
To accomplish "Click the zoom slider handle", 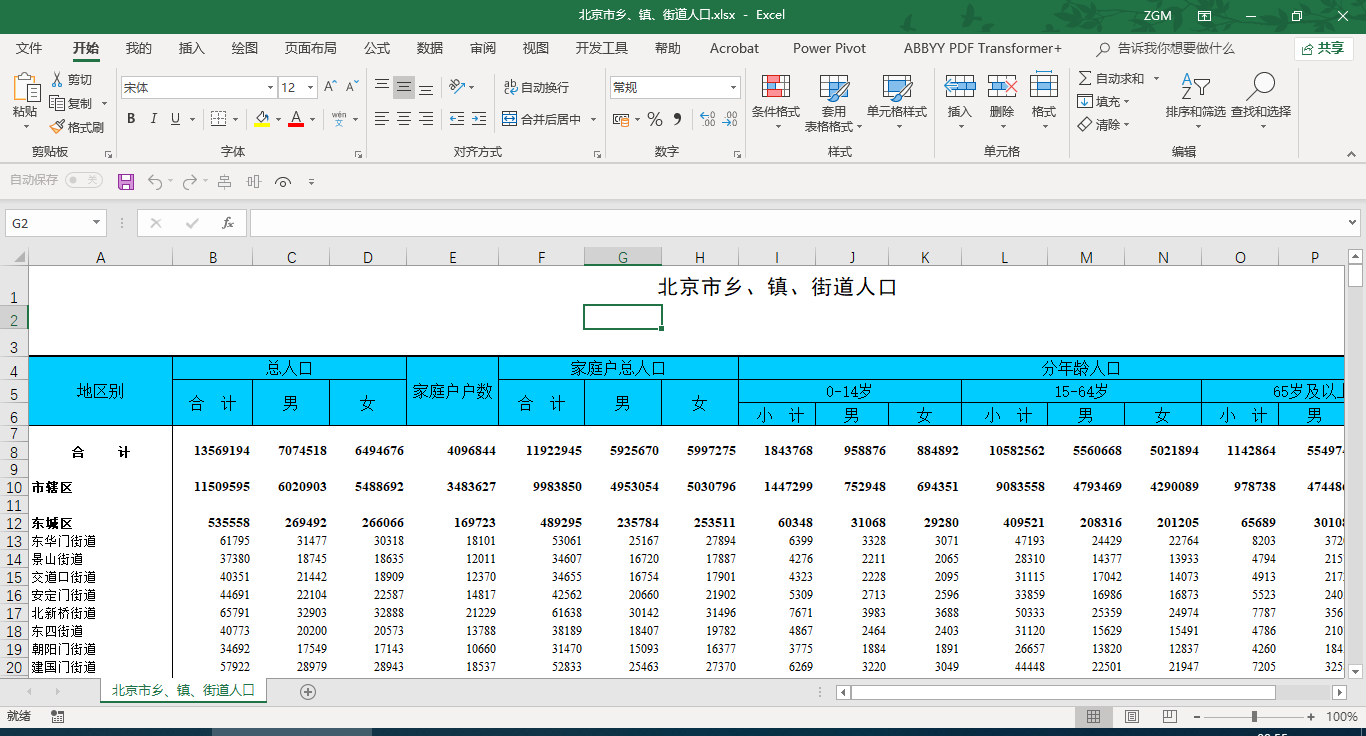I will [x=1254, y=717].
